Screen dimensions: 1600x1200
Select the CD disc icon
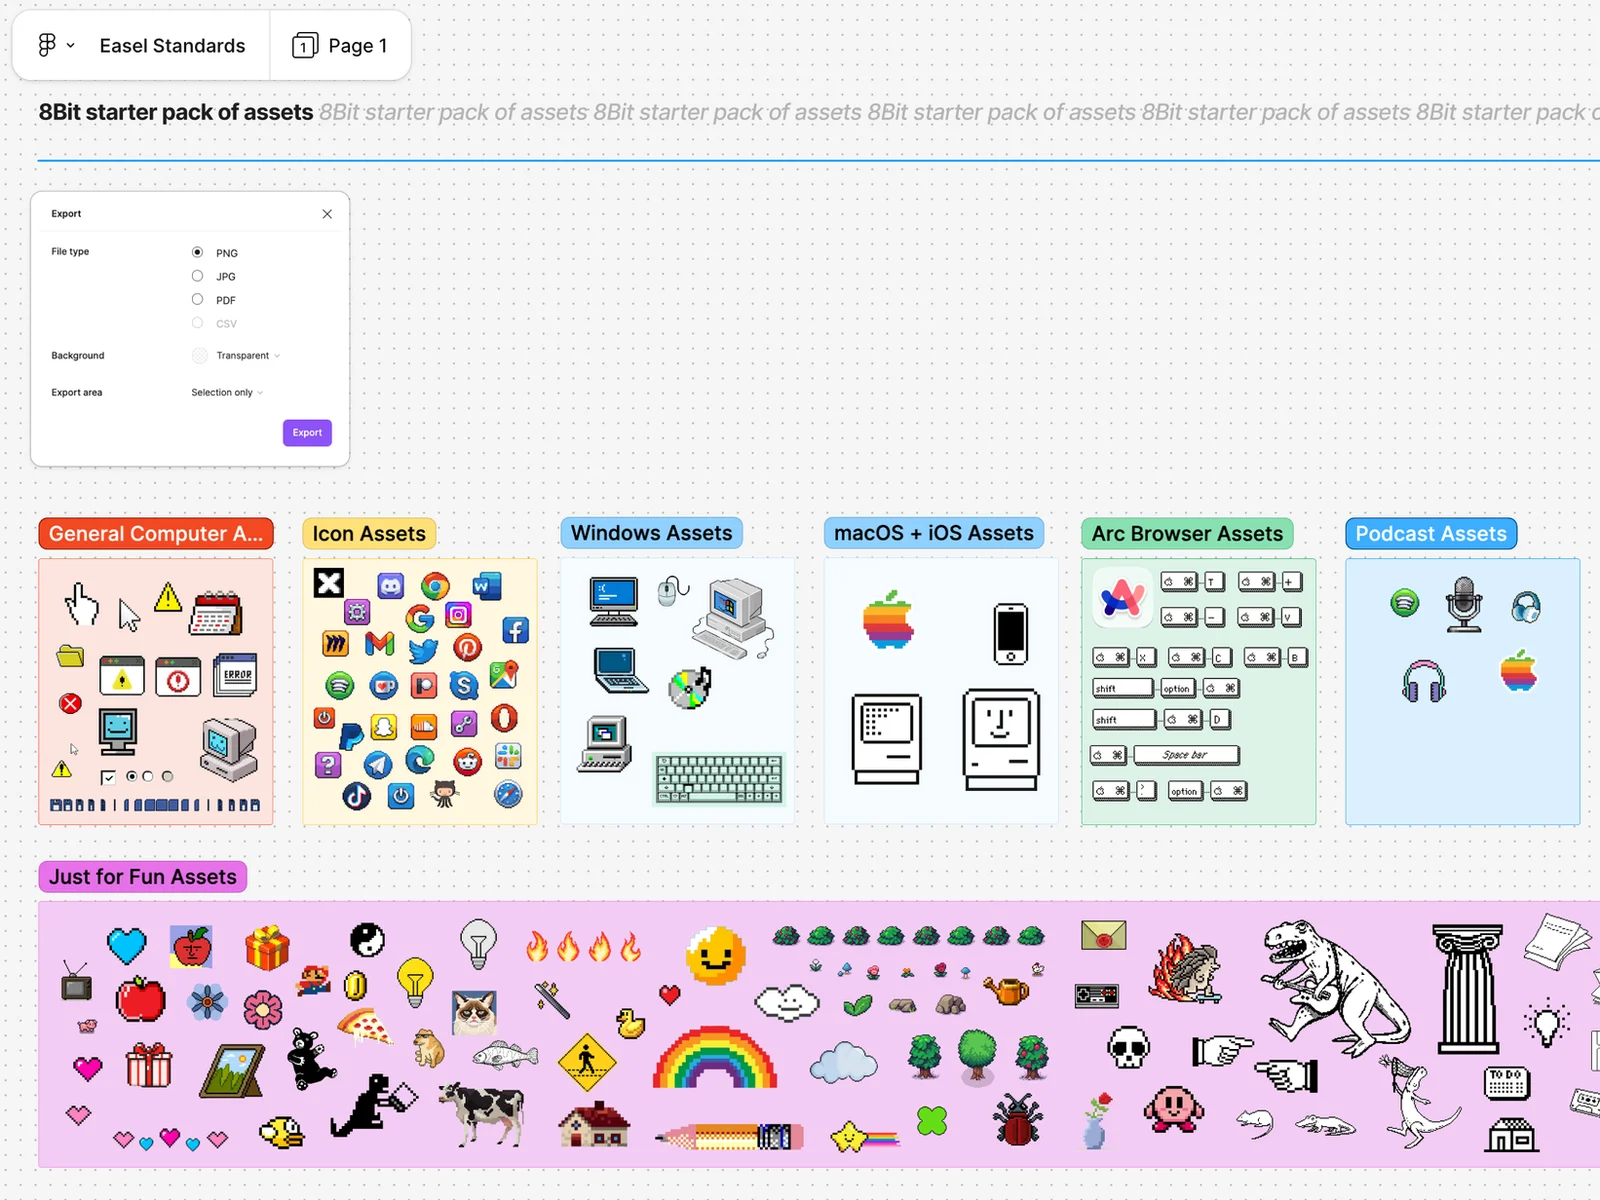coord(689,688)
